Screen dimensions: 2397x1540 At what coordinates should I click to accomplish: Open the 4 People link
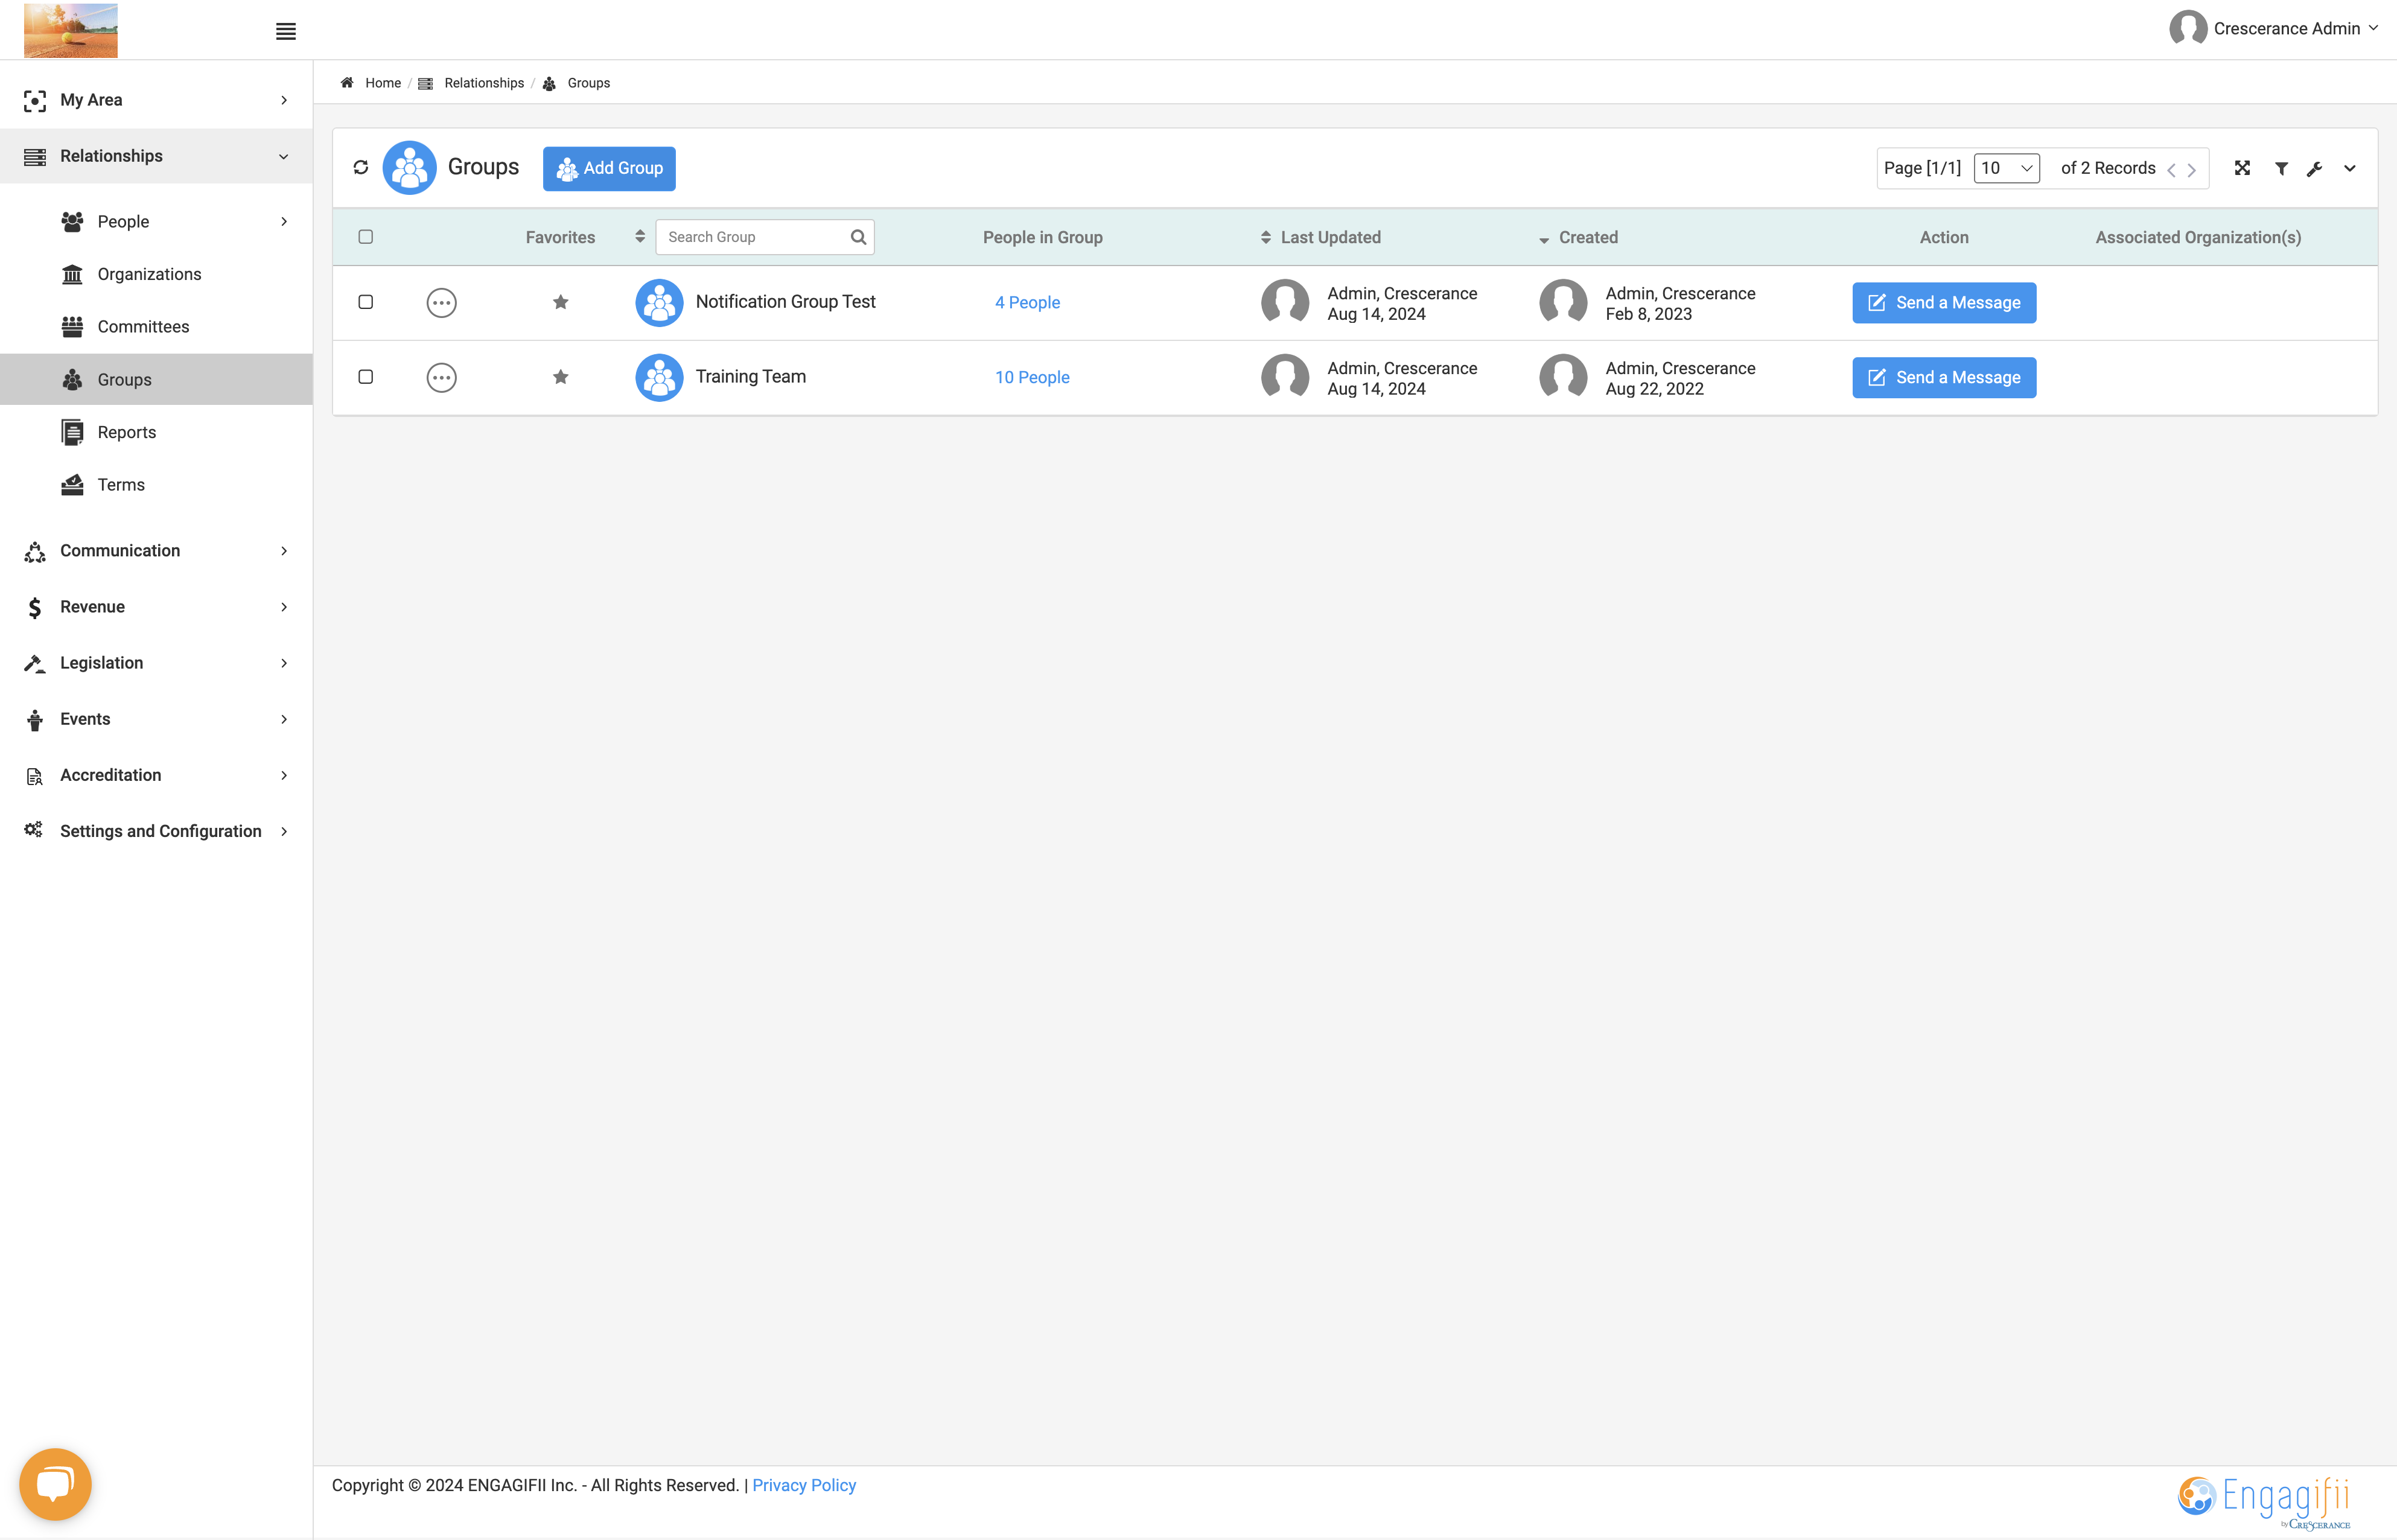pos(1027,303)
